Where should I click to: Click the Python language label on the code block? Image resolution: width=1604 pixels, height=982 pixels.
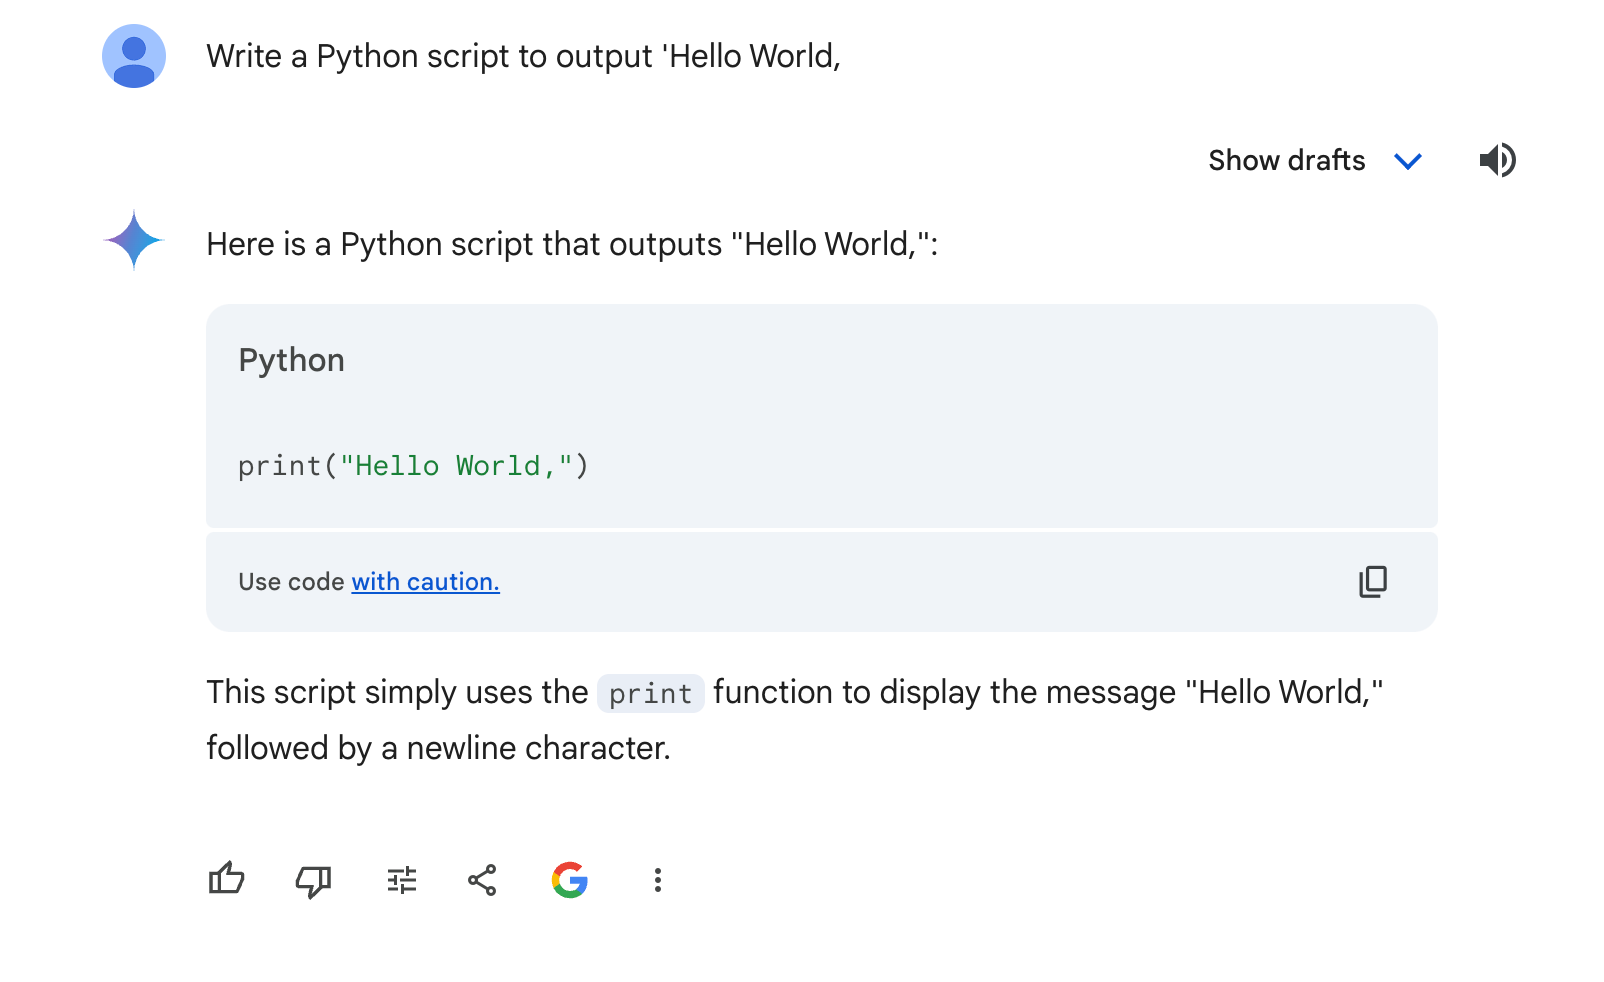[x=291, y=360]
